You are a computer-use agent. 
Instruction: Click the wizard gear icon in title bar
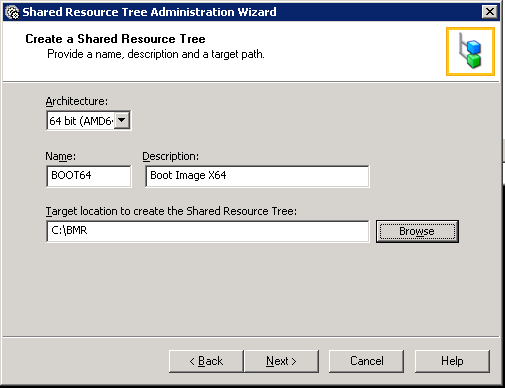13,12
